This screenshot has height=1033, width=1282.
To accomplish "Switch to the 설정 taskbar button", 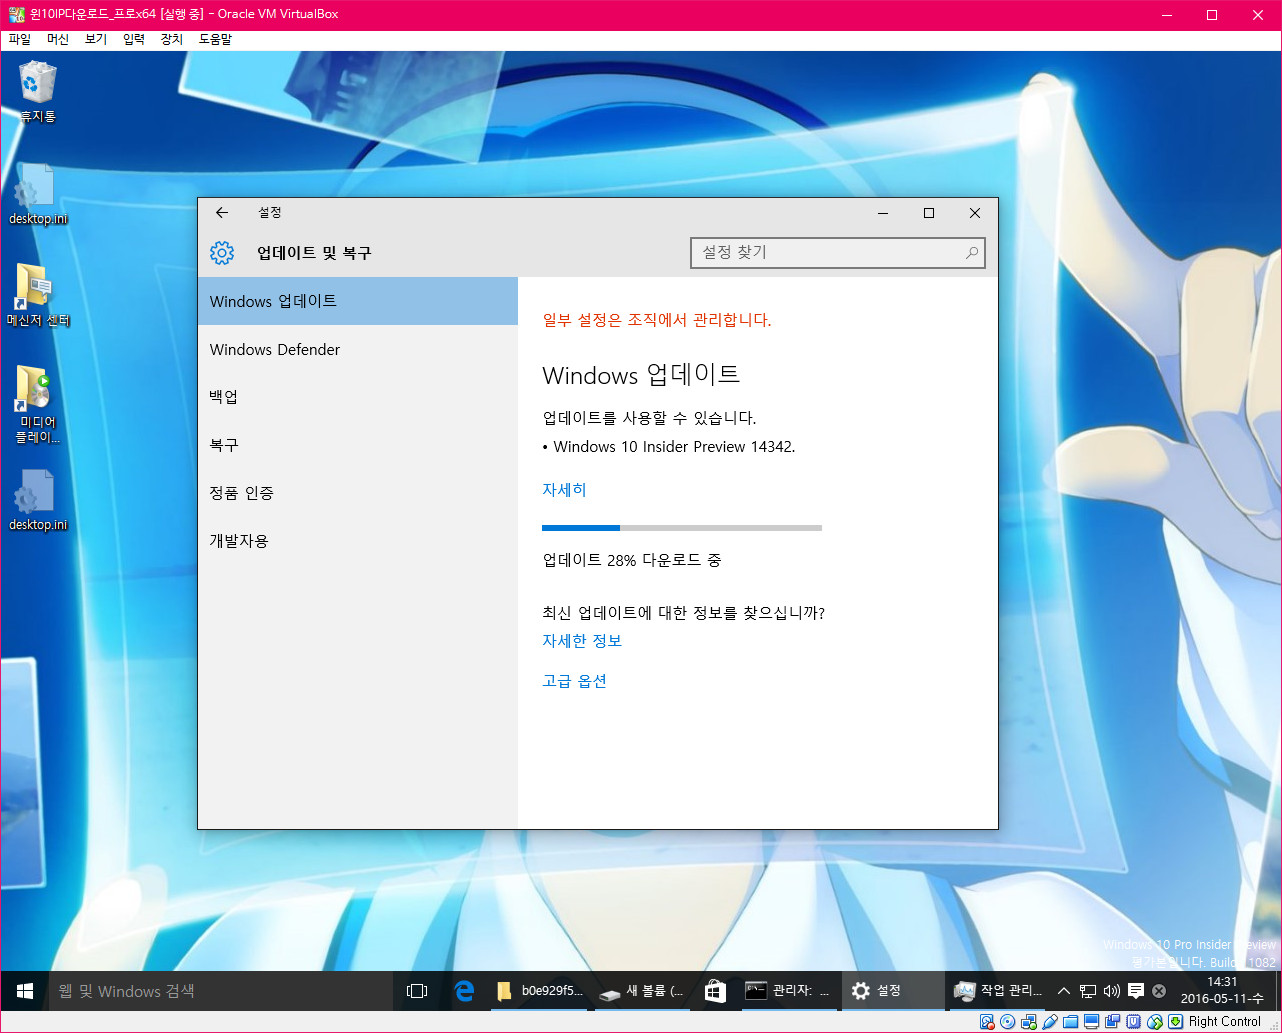I will (x=893, y=991).
